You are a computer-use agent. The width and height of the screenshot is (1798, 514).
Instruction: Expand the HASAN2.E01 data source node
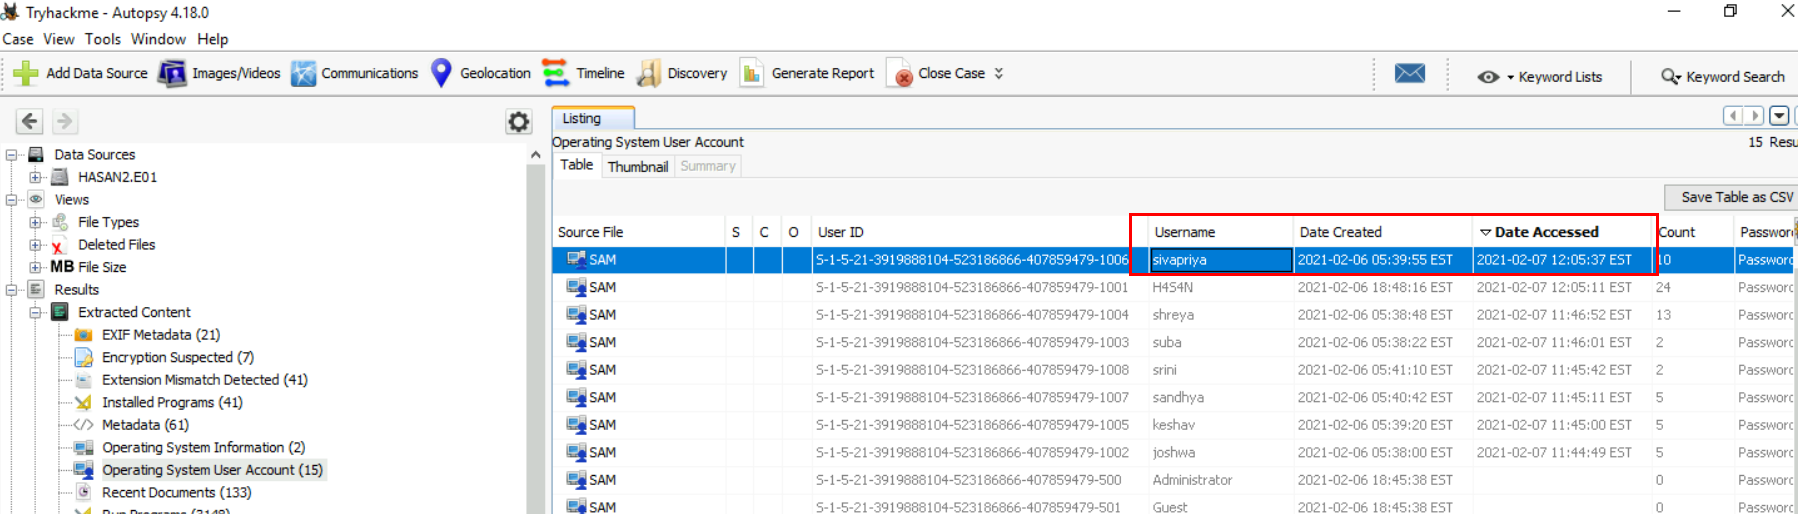[36, 177]
